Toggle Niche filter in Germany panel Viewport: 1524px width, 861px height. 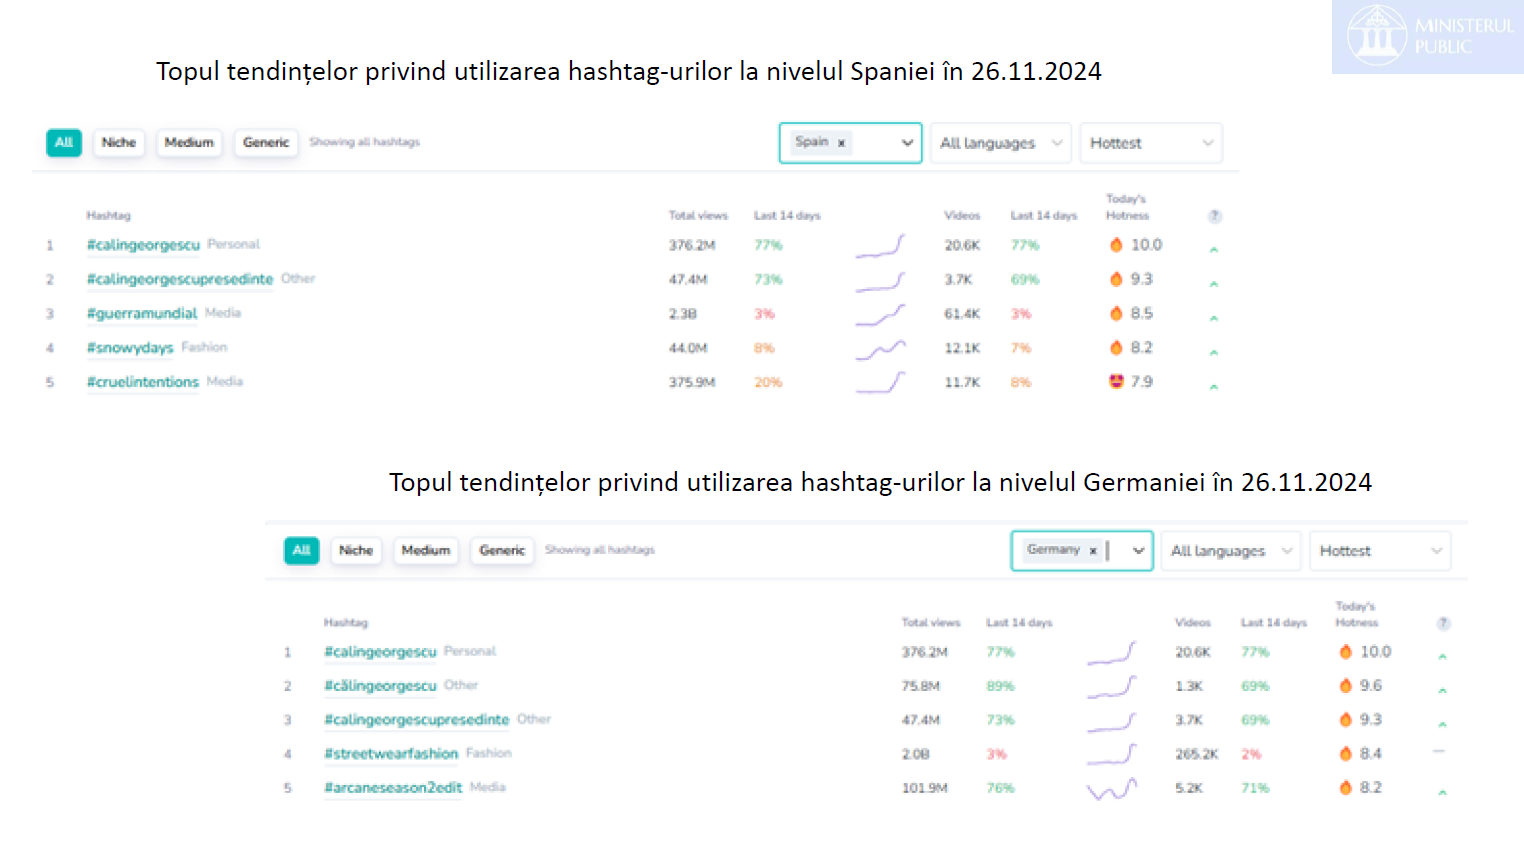[x=355, y=551]
